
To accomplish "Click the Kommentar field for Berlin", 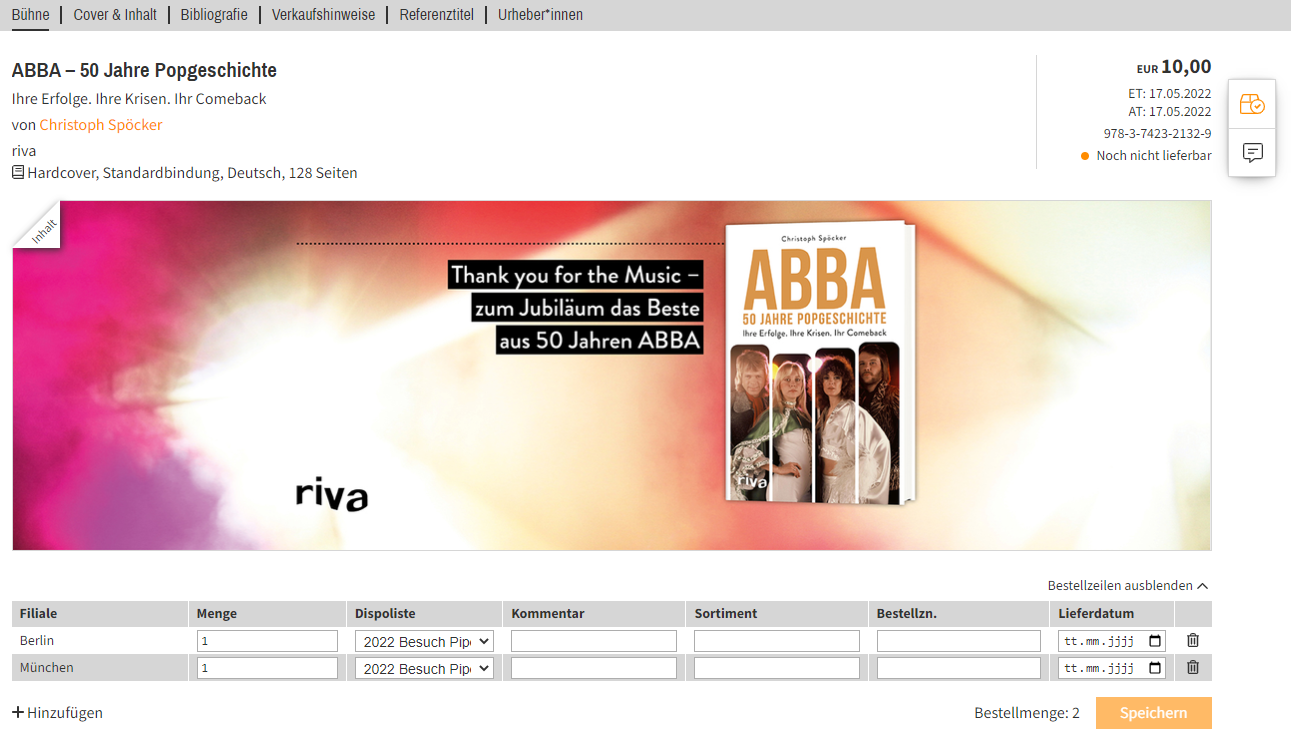I will point(594,641).
